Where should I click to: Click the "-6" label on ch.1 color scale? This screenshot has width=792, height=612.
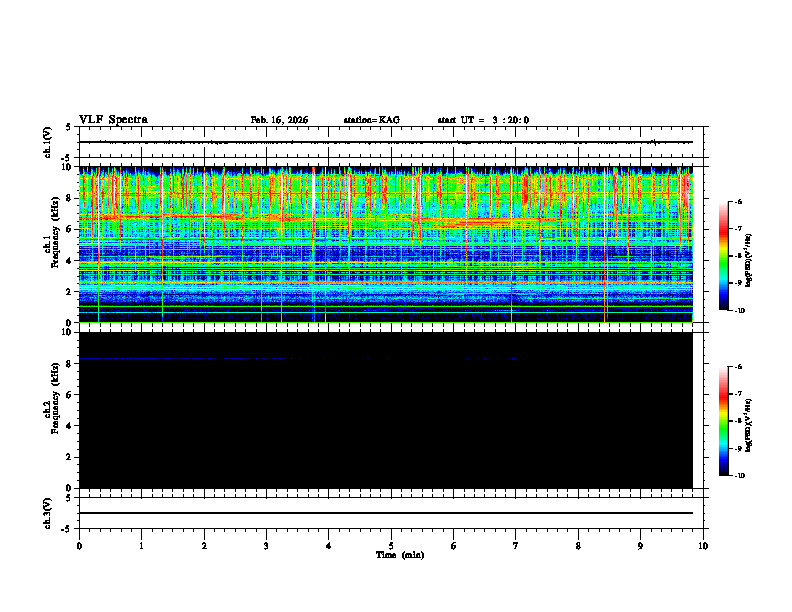point(738,202)
